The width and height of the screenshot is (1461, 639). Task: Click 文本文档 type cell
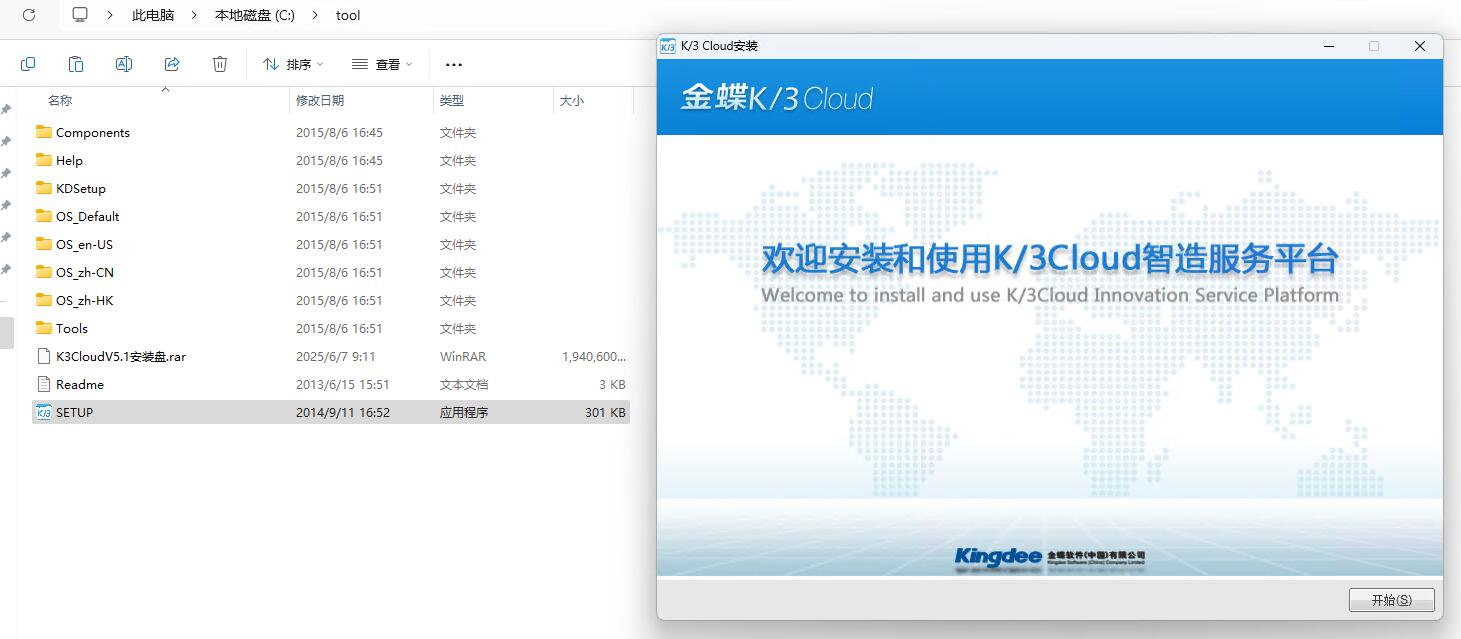pos(464,384)
